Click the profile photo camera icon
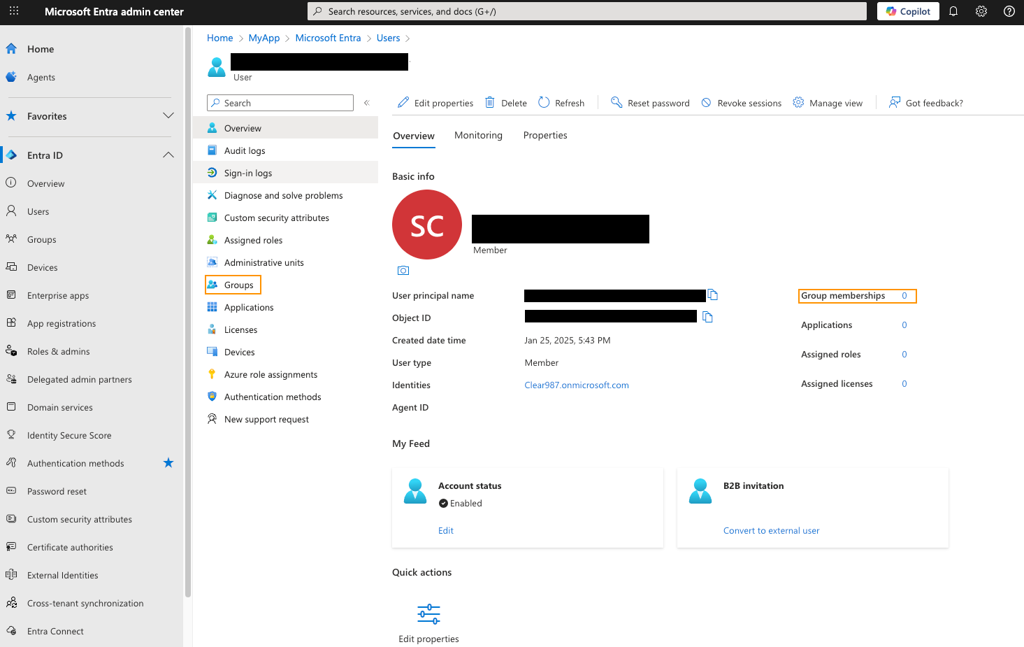The image size is (1024, 647). click(403, 270)
